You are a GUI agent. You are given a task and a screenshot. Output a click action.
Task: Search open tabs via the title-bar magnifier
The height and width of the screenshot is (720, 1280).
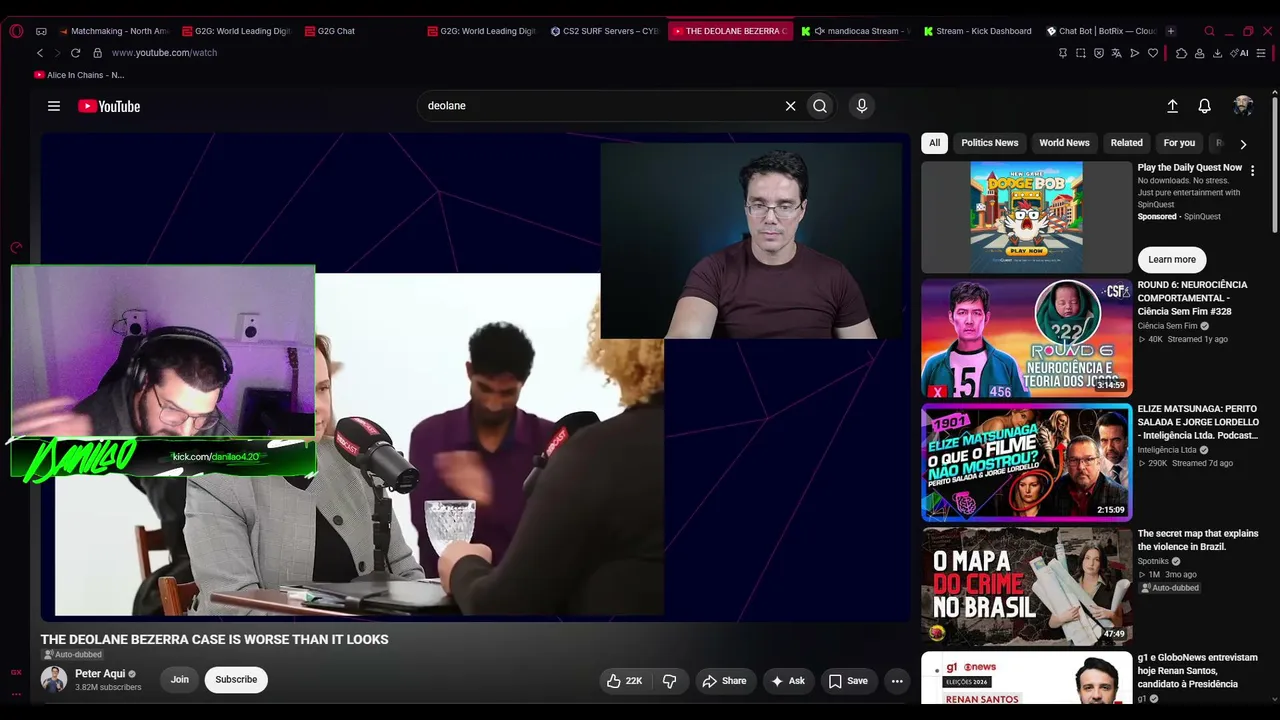1209,31
